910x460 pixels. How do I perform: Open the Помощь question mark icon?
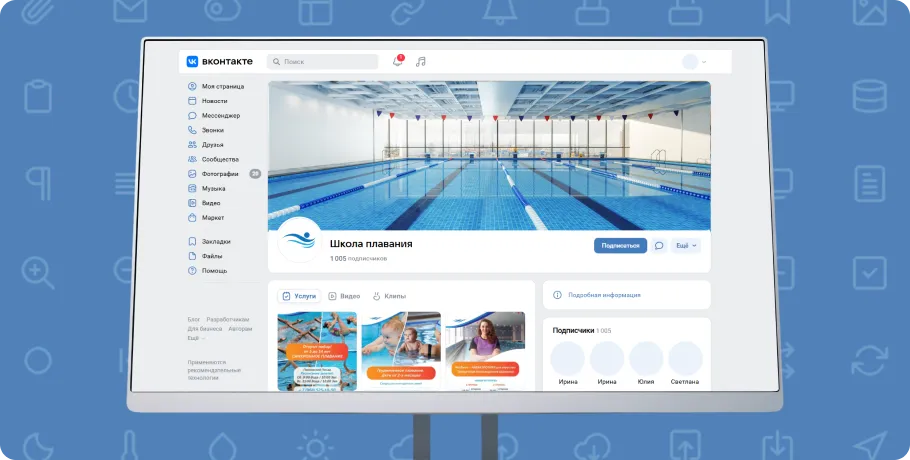point(192,270)
